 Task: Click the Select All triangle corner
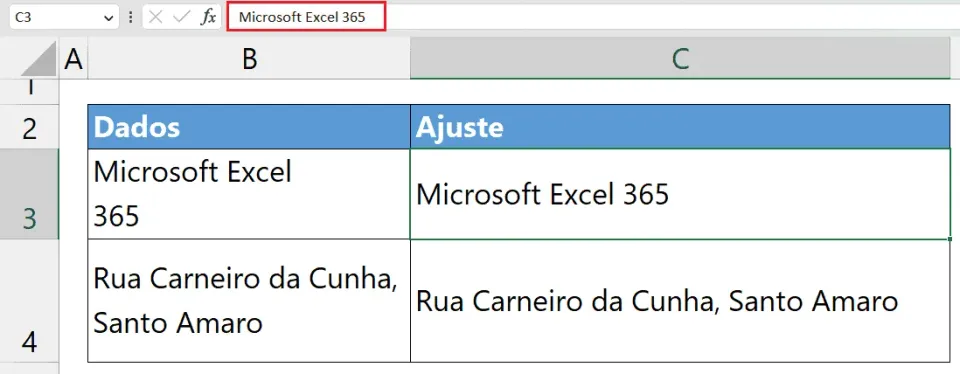(42, 61)
